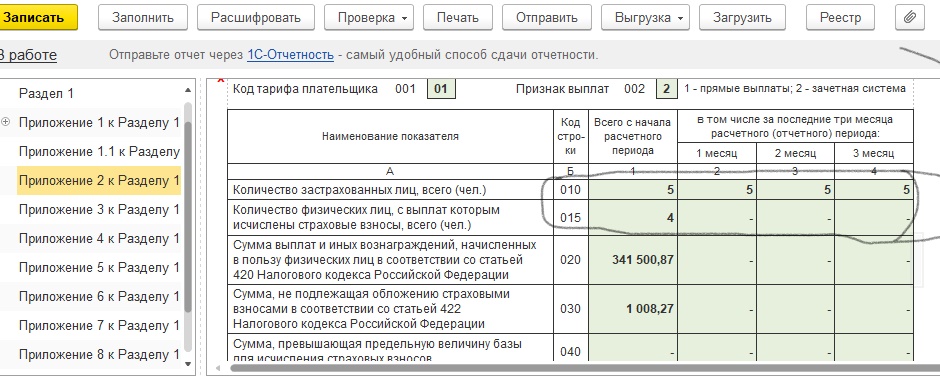The image size is (940, 378).
Task: Select Приложение 3 к Разделу 1
Action: click(x=99, y=210)
